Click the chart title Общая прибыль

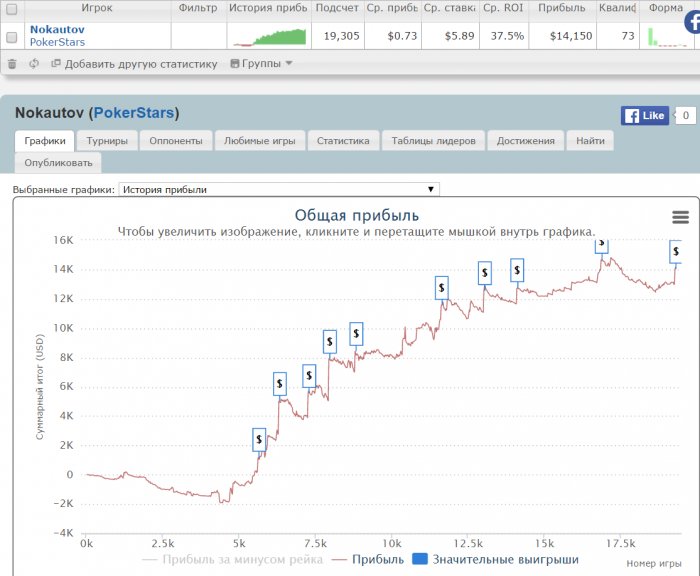(x=357, y=215)
